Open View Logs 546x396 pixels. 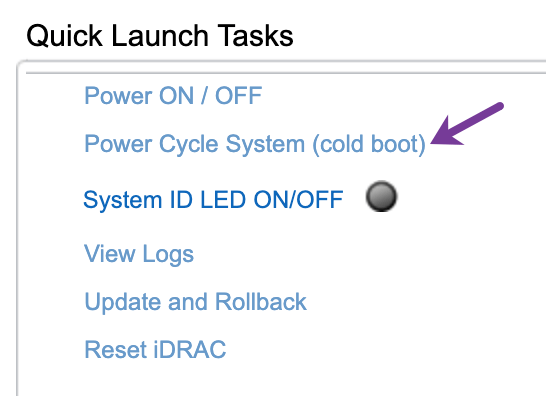(x=139, y=254)
